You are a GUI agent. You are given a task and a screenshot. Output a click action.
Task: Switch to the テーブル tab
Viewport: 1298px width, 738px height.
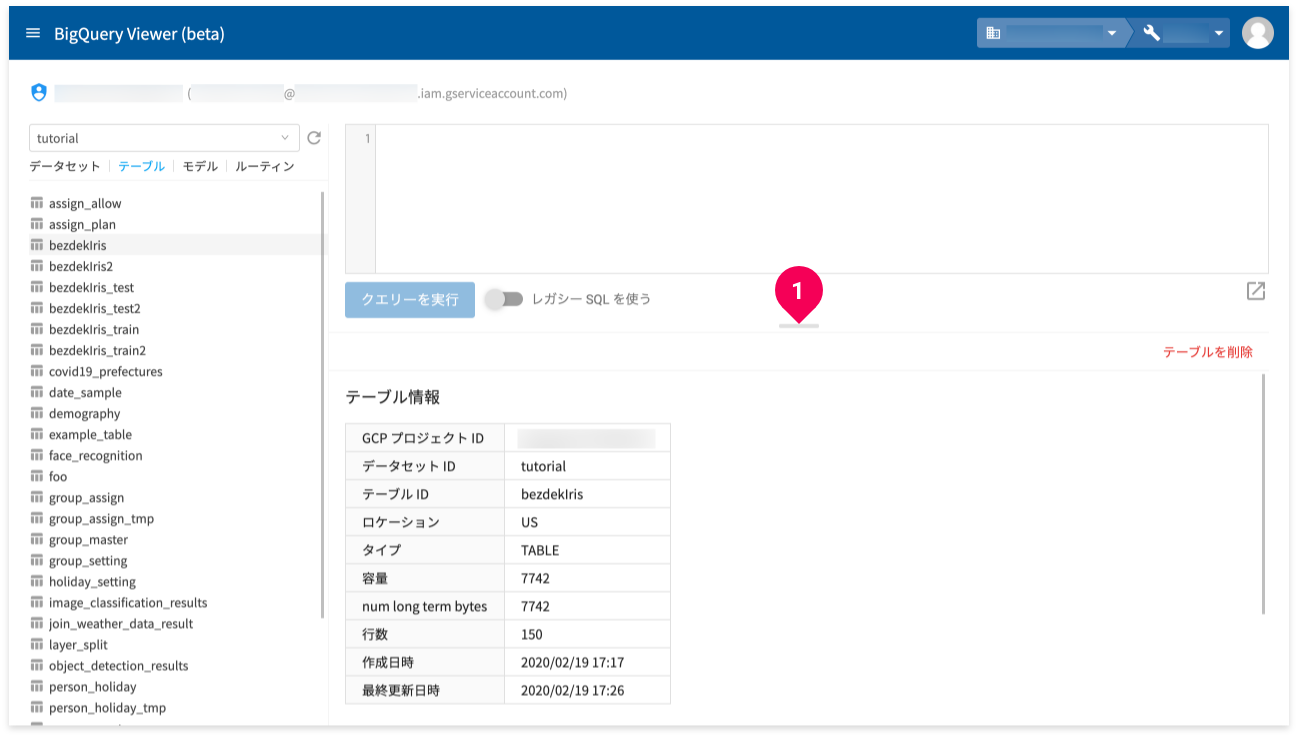click(141, 166)
